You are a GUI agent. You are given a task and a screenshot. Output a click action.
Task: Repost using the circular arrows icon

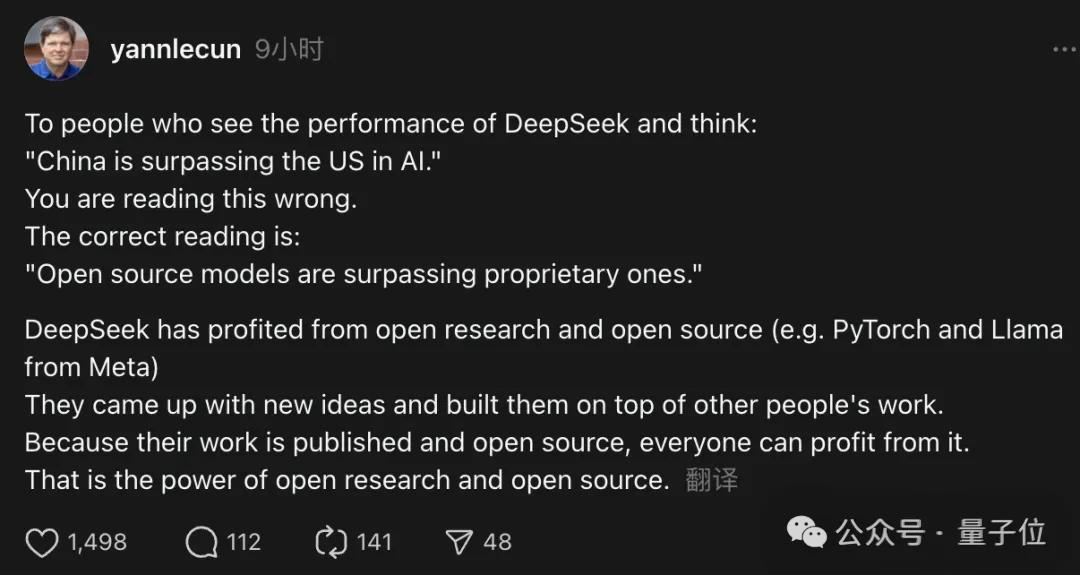330,542
